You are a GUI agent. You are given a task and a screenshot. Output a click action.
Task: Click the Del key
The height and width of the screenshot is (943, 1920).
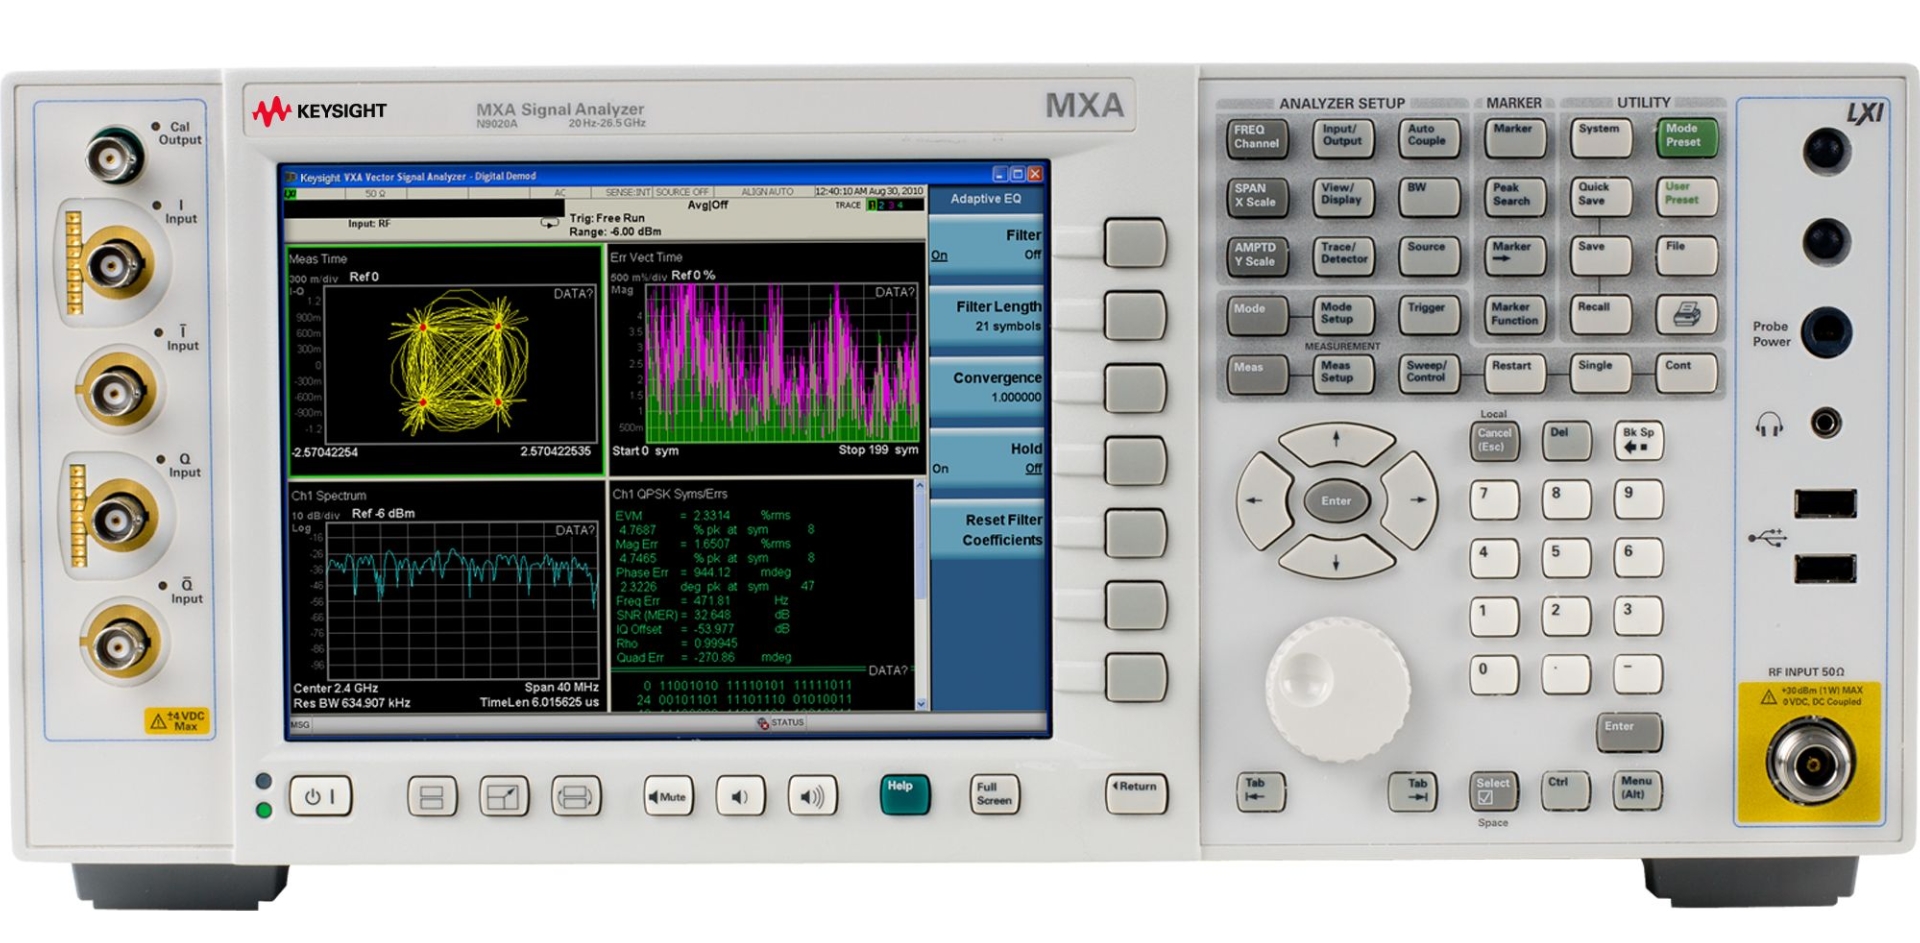pyautogui.click(x=1566, y=441)
